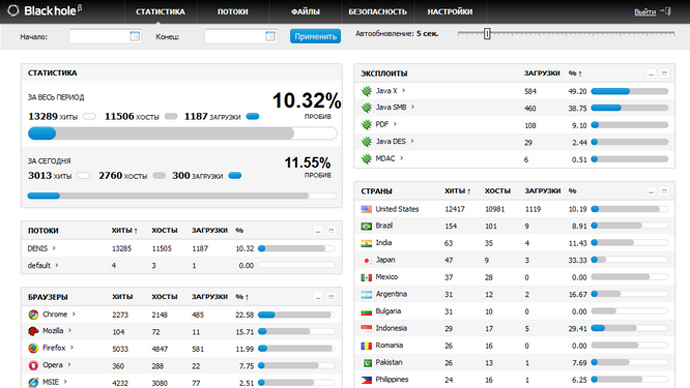Click the Chrome browser icon
690x388 pixels.
pyautogui.click(x=33, y=315)
